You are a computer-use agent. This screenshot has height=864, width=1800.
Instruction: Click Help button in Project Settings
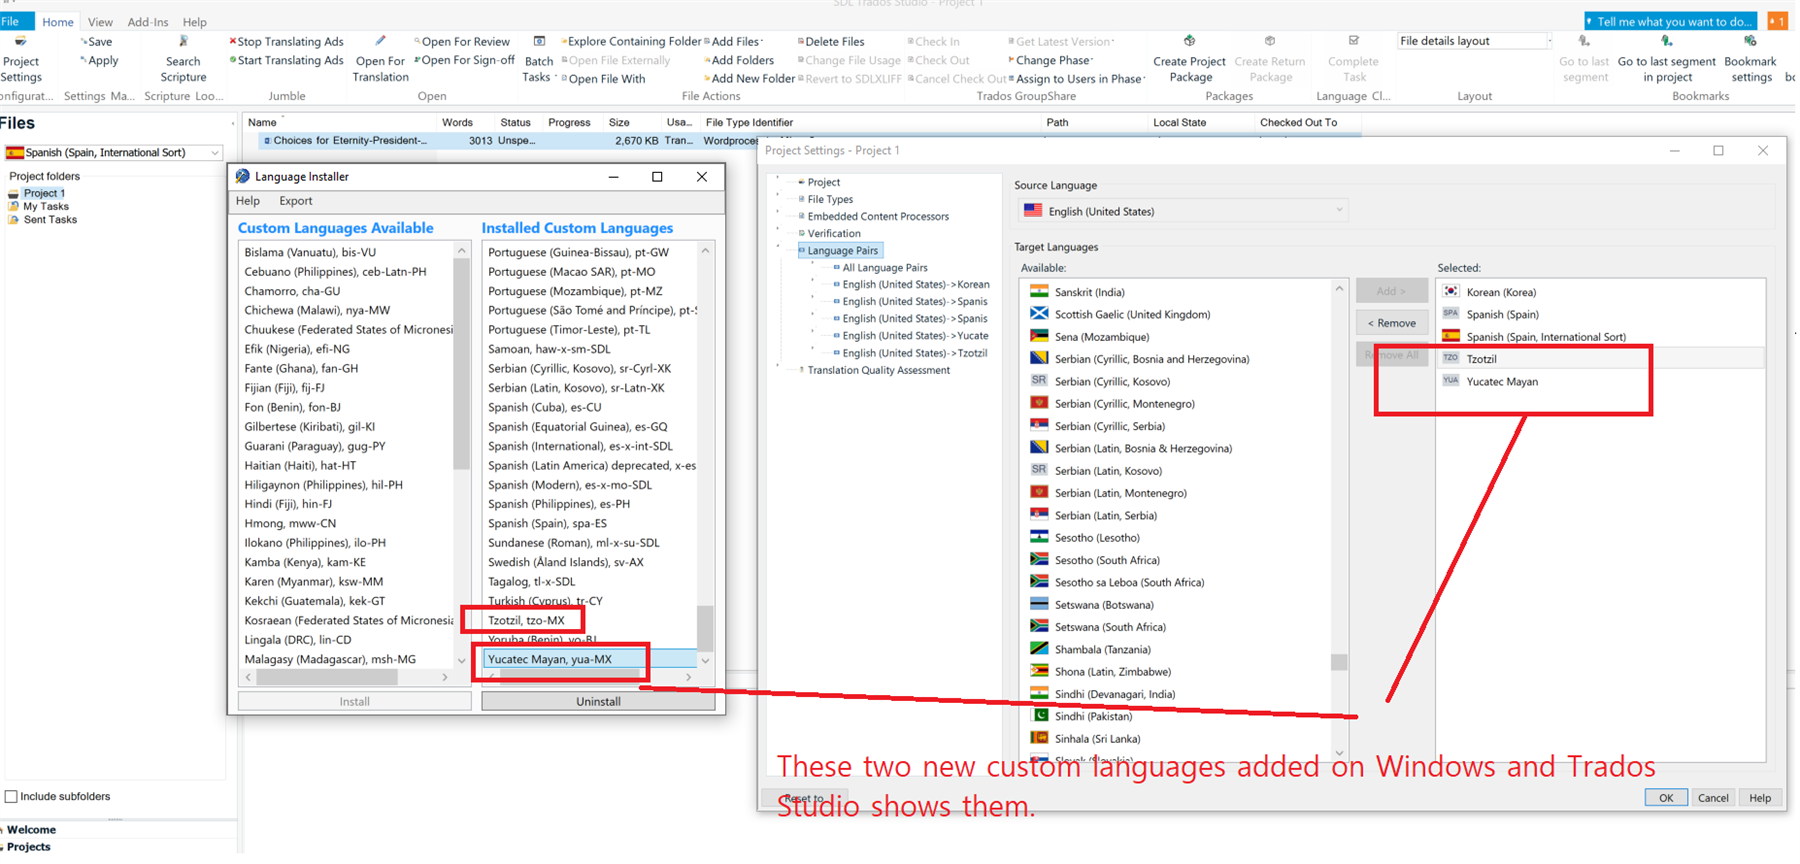(x=1760, y=798)
